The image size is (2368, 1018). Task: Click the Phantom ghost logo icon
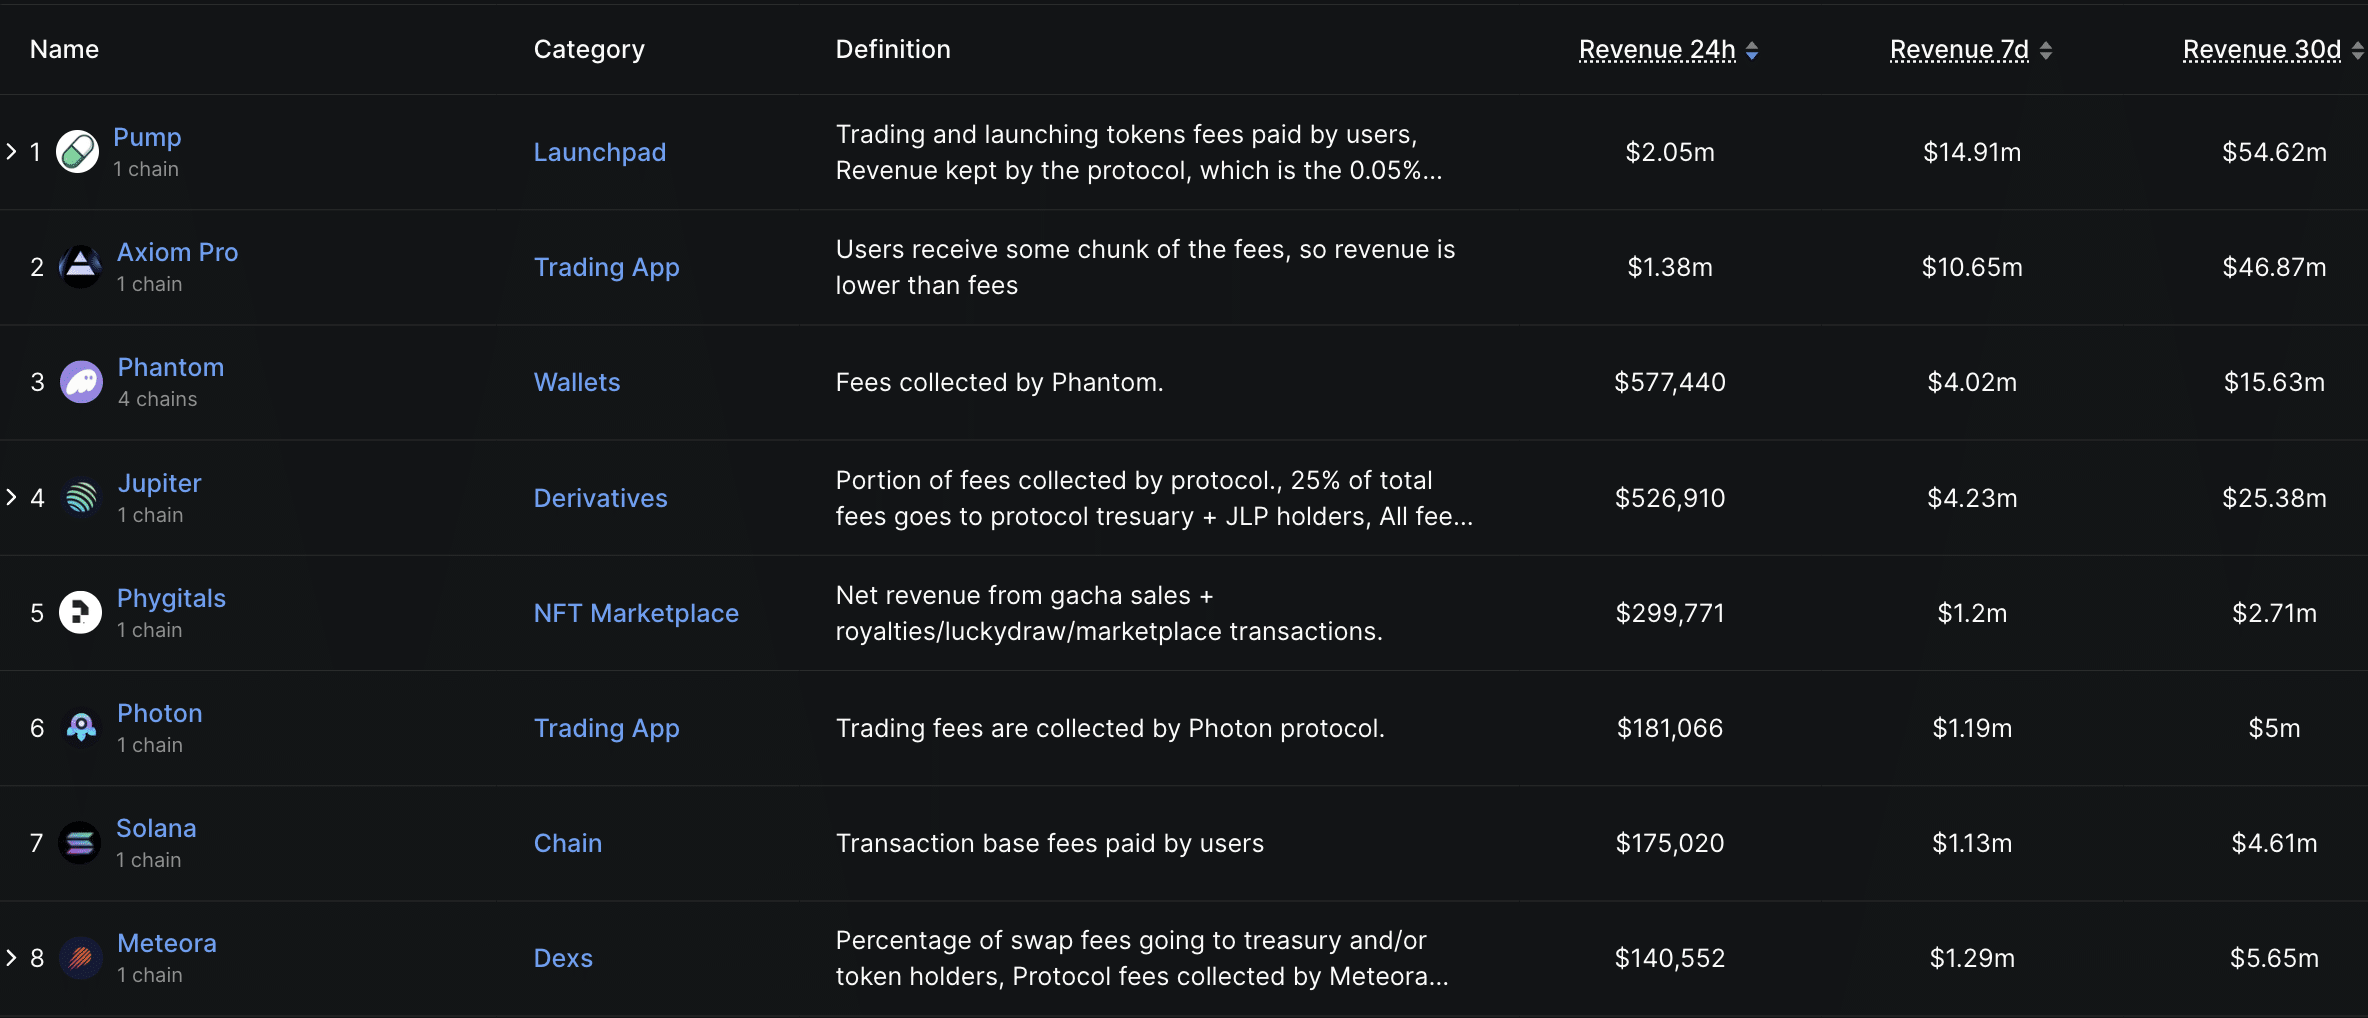(x=81, y=382)
